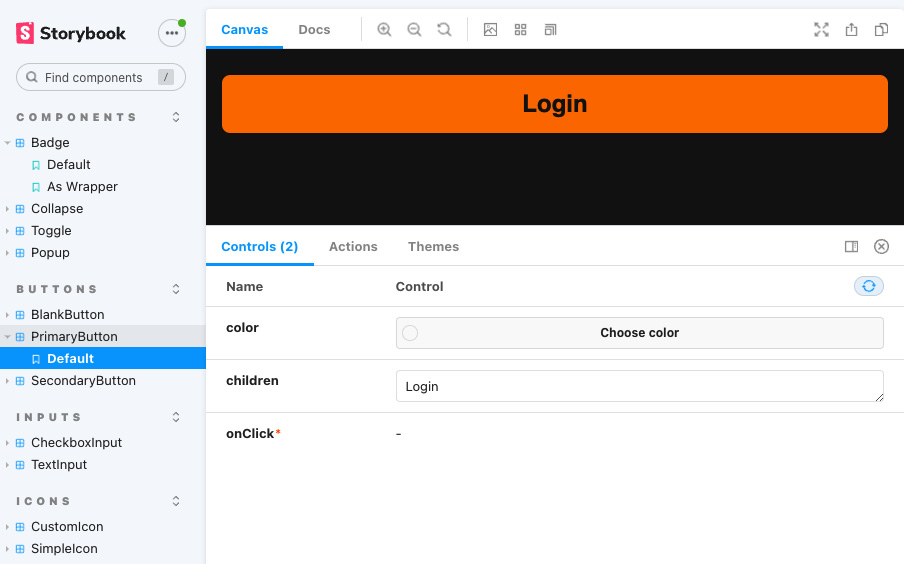This screenshot has width=904, height=564.
Task: Click the color swatch circle
Action: click(x=410, y=333)
